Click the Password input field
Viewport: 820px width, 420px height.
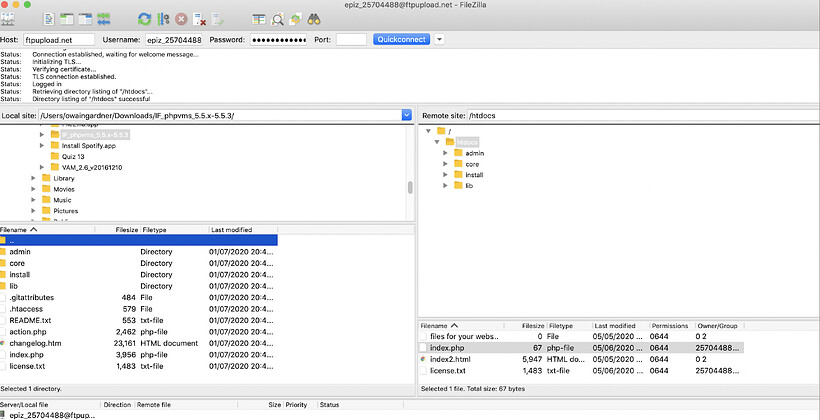[278, 40]
